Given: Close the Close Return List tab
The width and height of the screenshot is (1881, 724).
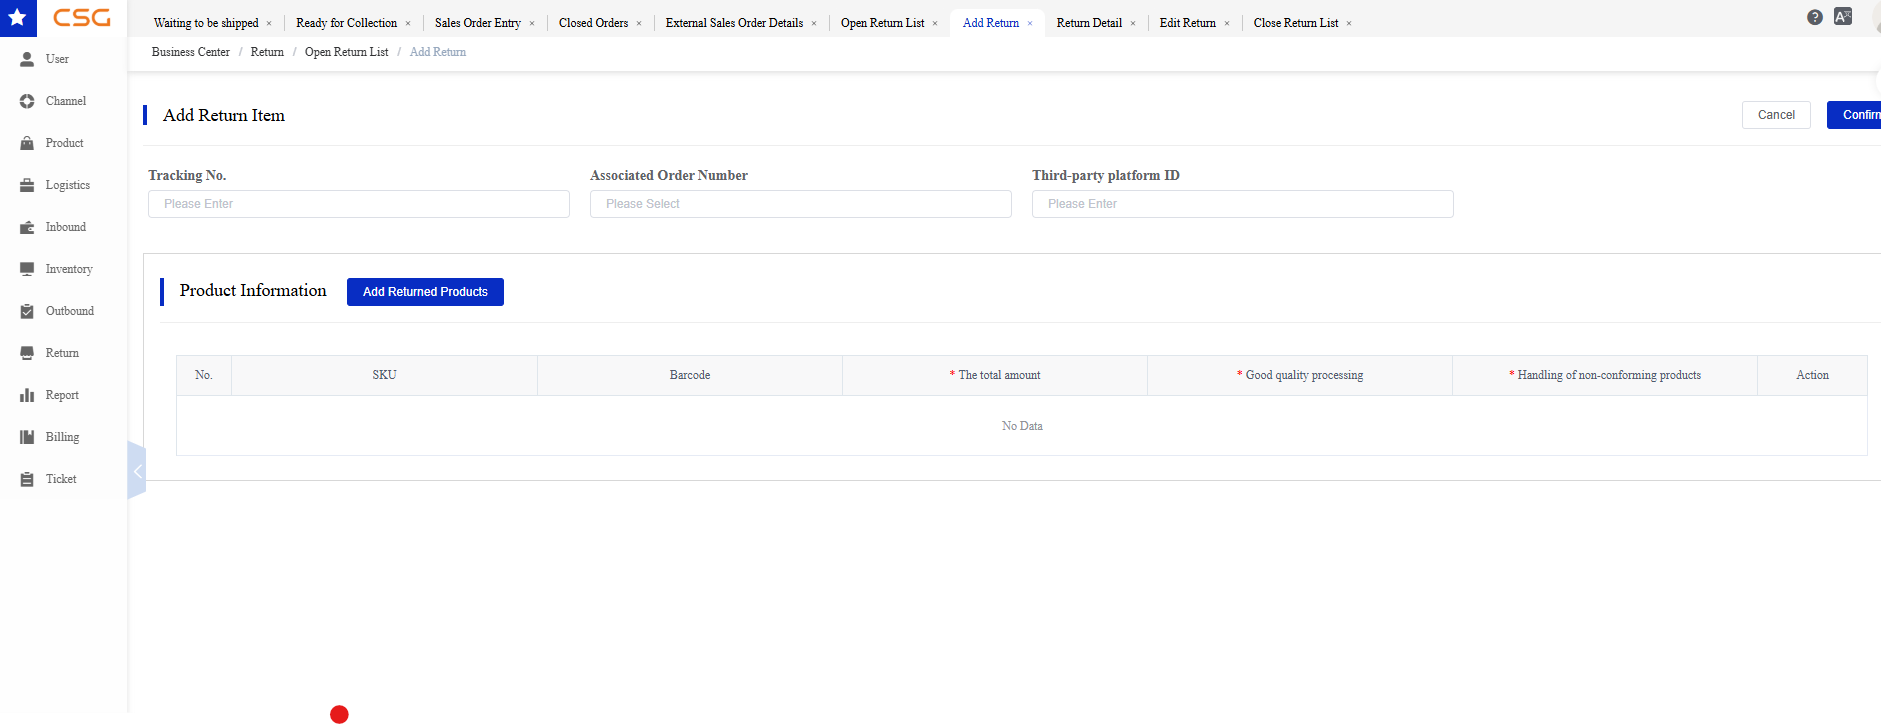Looking at the screenshot, I should pos(1349,23).
